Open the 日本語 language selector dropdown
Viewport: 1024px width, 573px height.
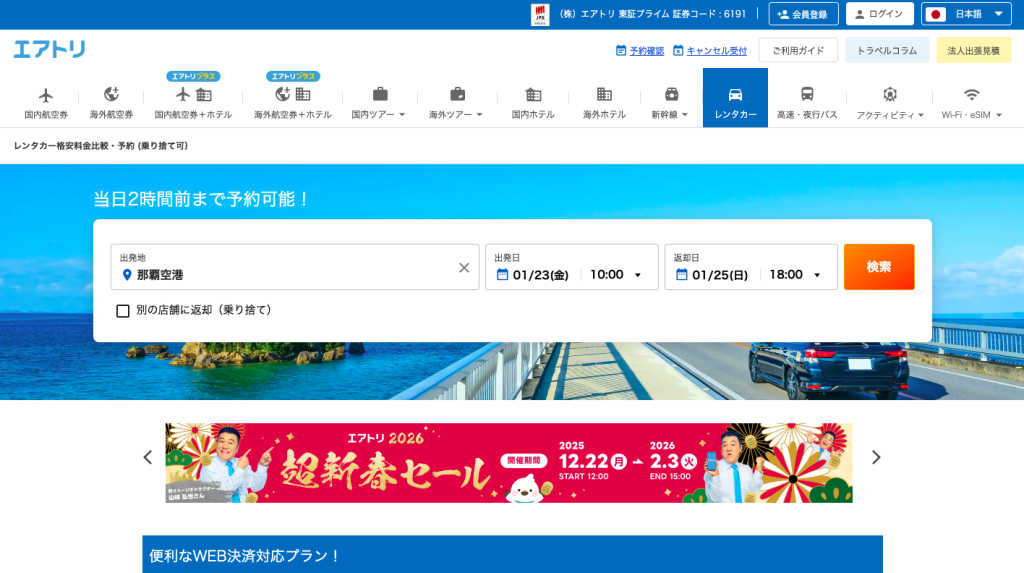point(966,14)
